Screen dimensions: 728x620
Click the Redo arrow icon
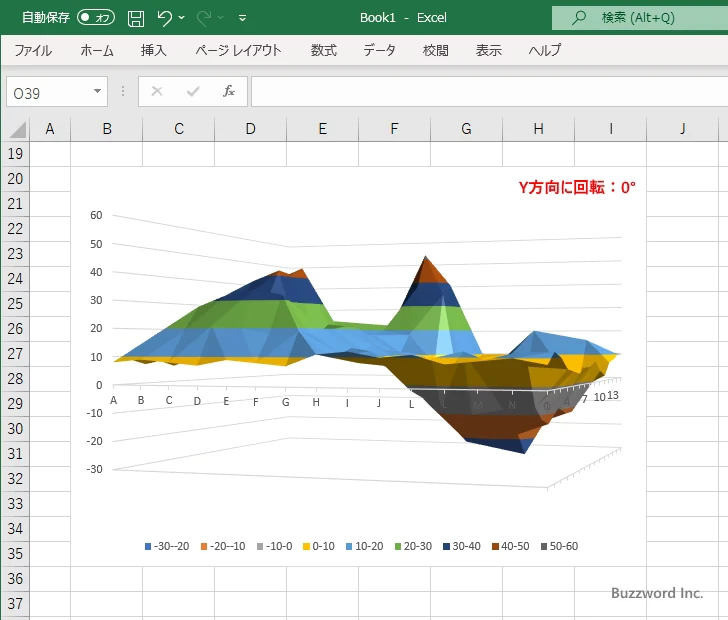click(204, 18)
